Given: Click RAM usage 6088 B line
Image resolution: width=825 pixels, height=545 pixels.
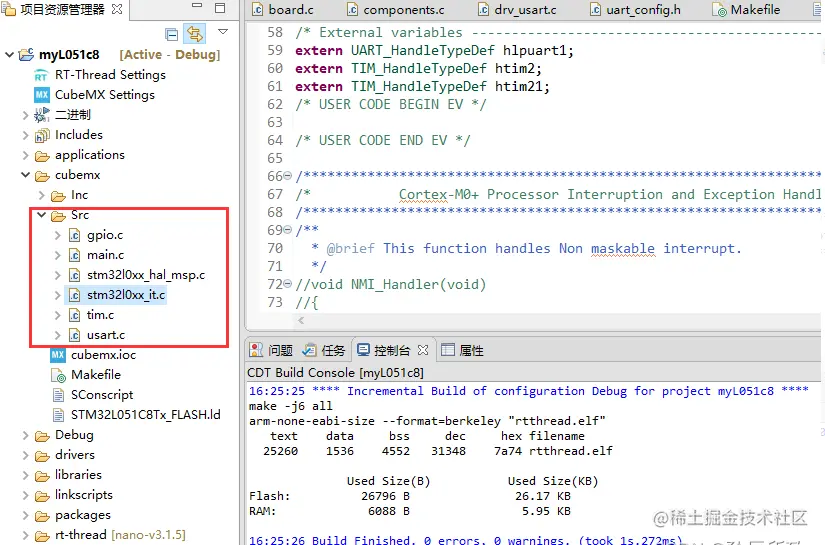Looking at the screenshot, I should [409, 511].
